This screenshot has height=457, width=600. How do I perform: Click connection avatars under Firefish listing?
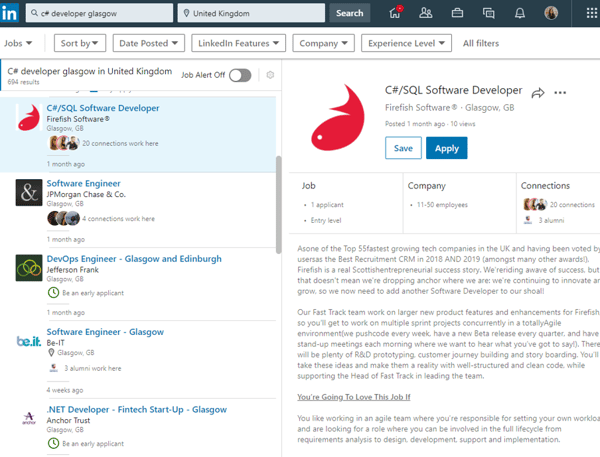pyautogui.click(x=63, y=143)
